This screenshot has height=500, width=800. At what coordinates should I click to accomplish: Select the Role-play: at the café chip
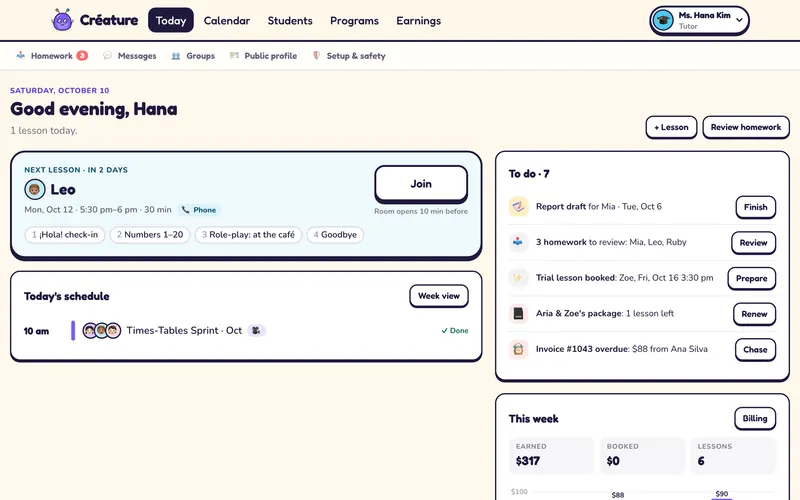pyautogui.click(x=248, y=235)
